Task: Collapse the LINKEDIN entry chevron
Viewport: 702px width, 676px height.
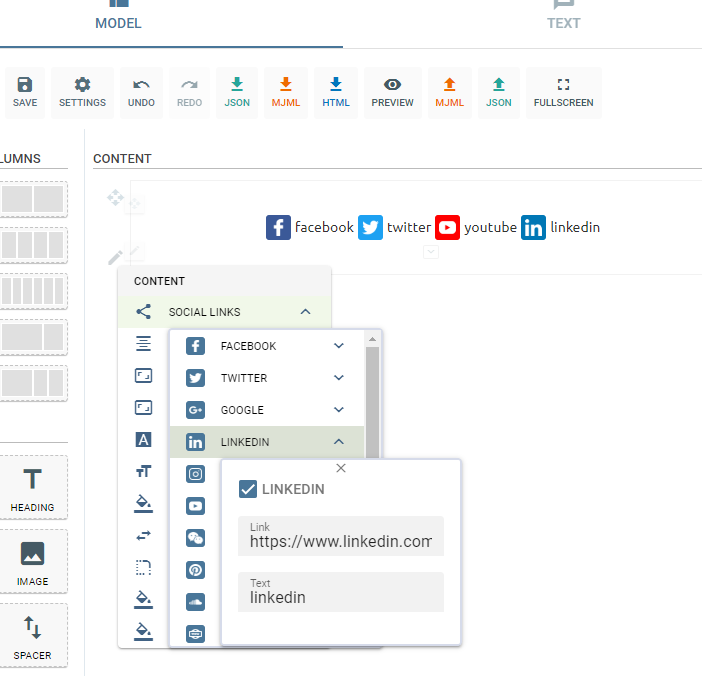Action: [x=339, y=442]
